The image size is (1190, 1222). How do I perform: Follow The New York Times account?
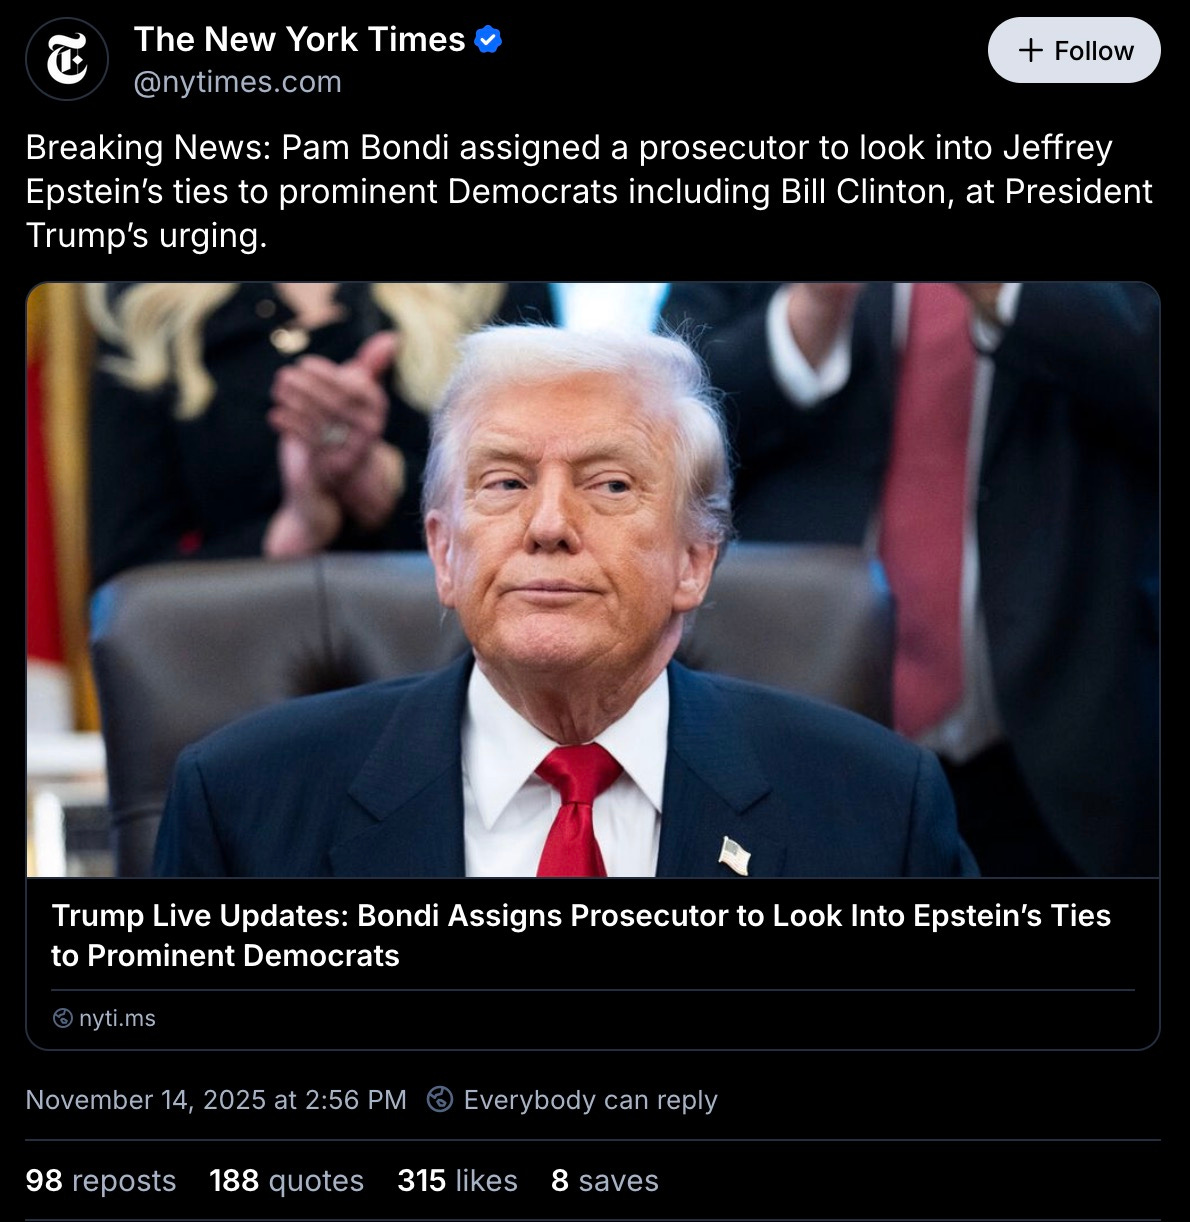pos(1074,51)
